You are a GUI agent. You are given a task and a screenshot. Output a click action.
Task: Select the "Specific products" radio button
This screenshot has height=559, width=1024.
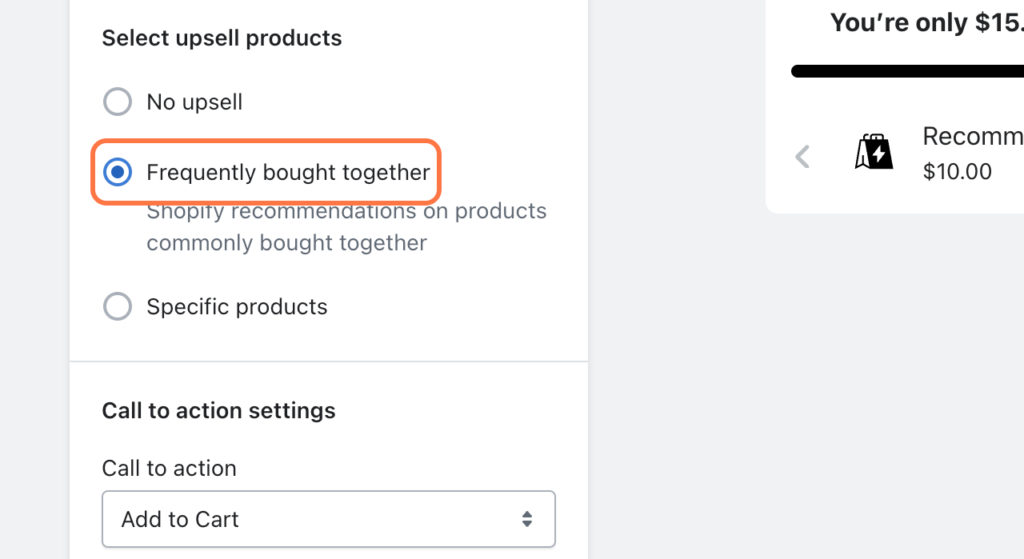click(x=118, y=306)
